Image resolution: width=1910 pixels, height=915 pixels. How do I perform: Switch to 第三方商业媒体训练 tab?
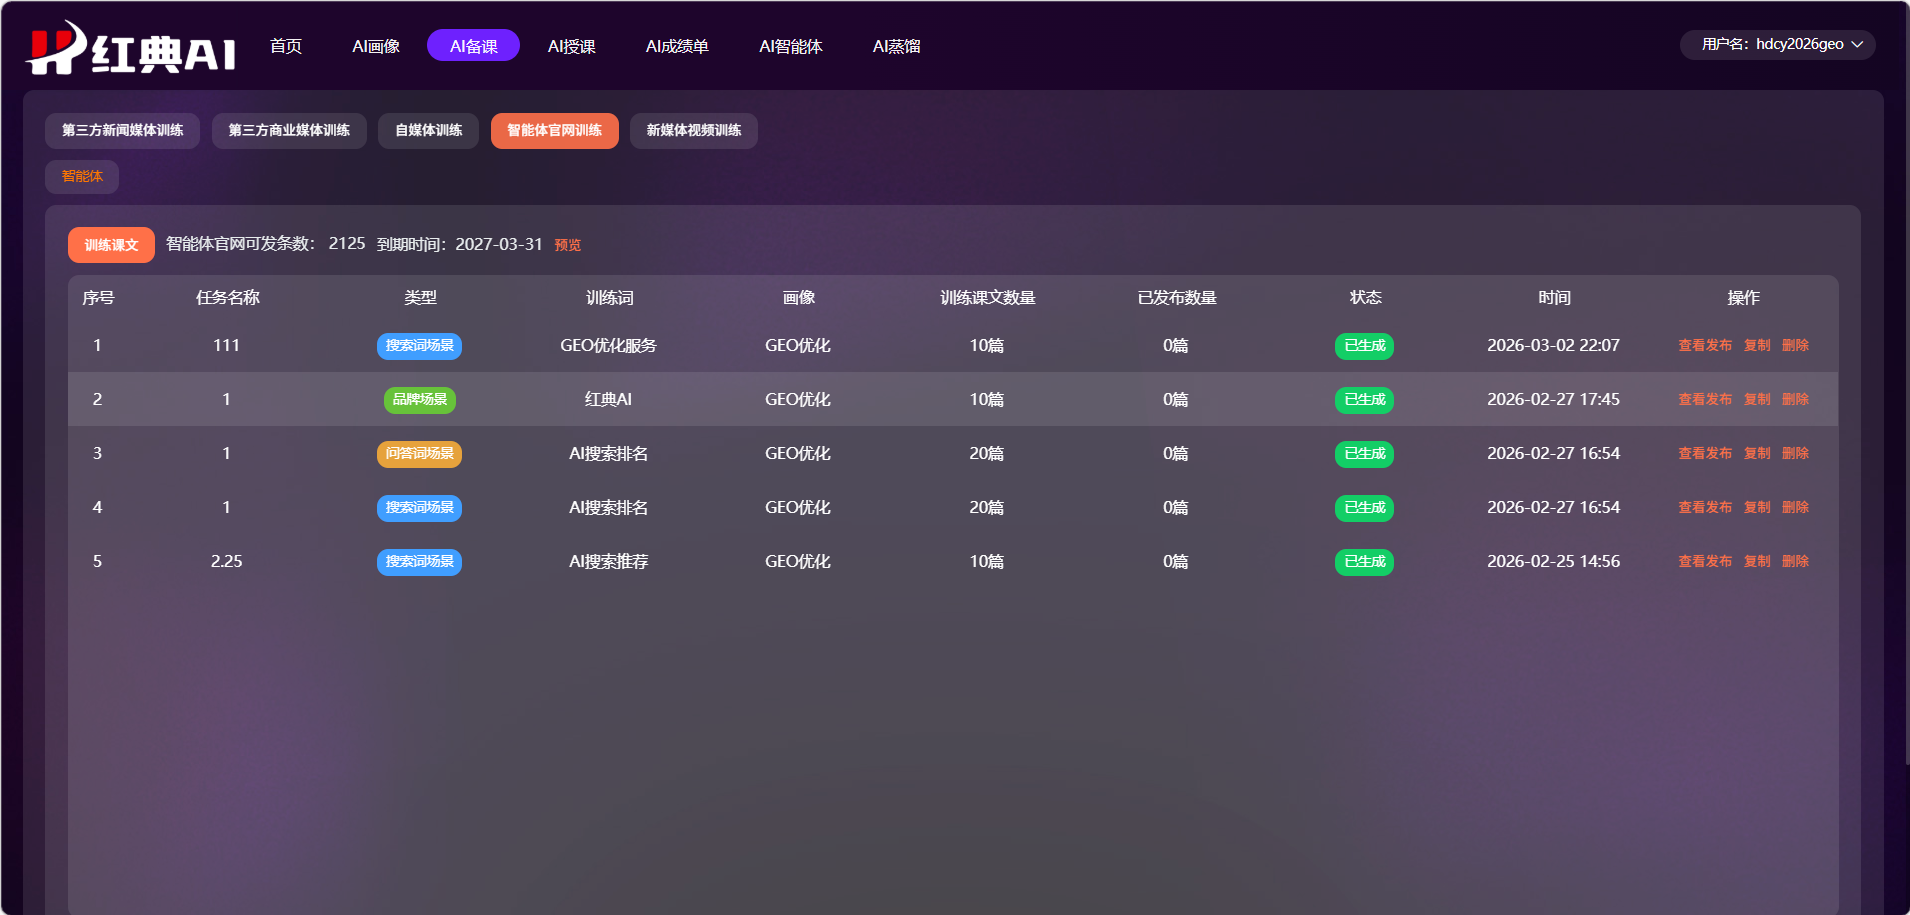coord(289,131)
